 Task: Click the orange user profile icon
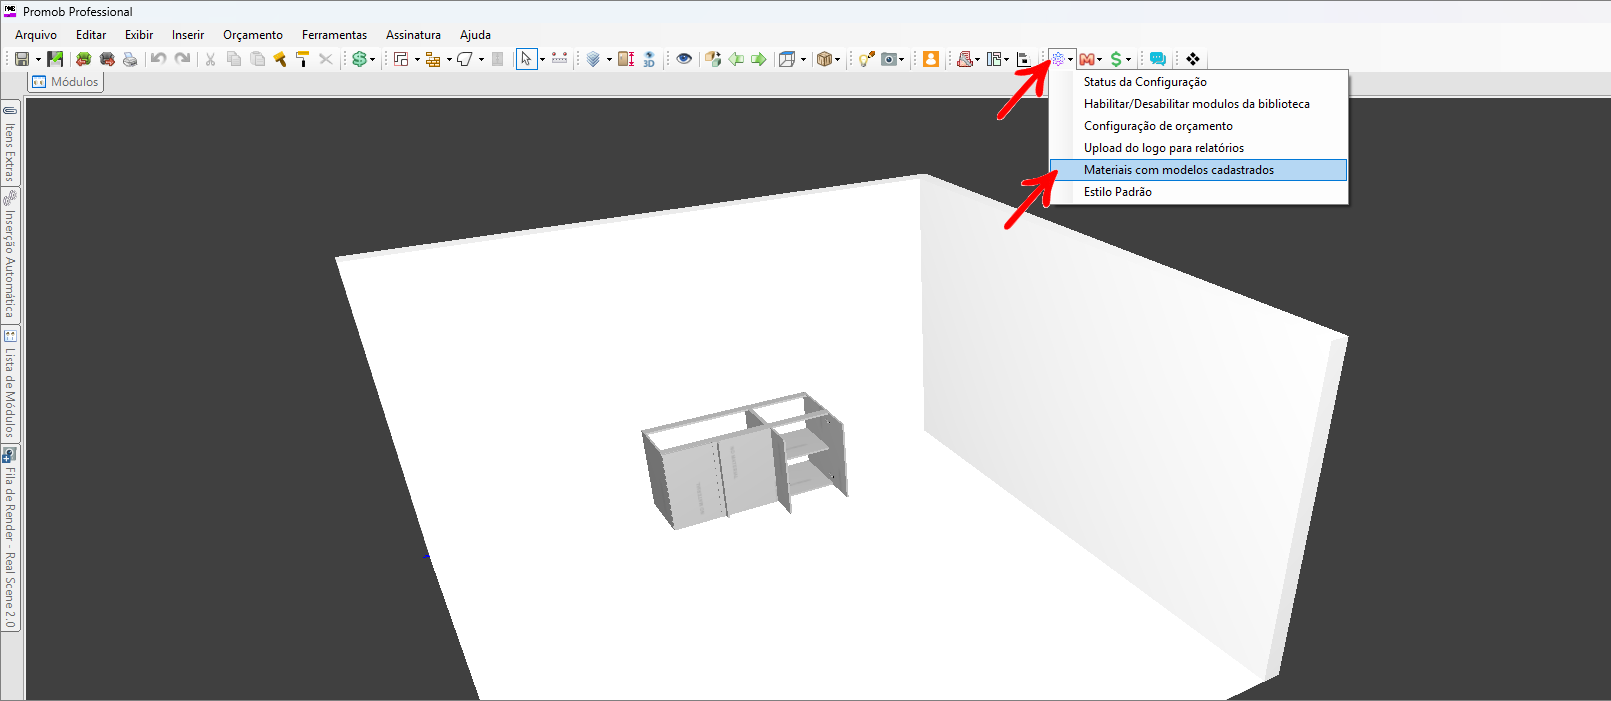[x=930, y=59]
